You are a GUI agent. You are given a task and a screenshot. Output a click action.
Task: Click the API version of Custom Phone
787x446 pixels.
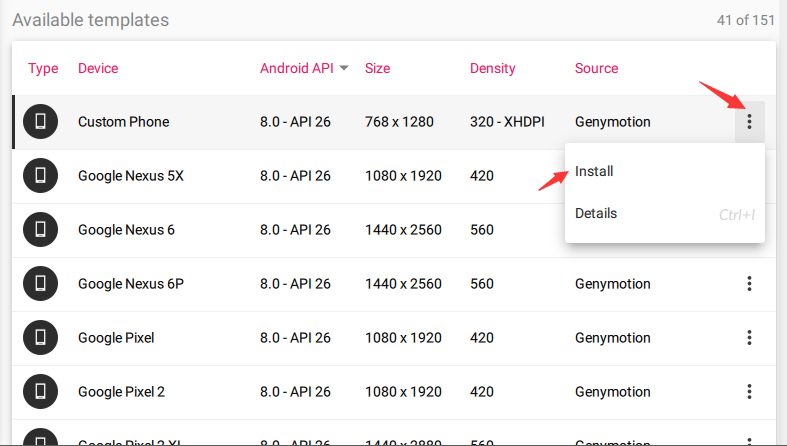295,122
